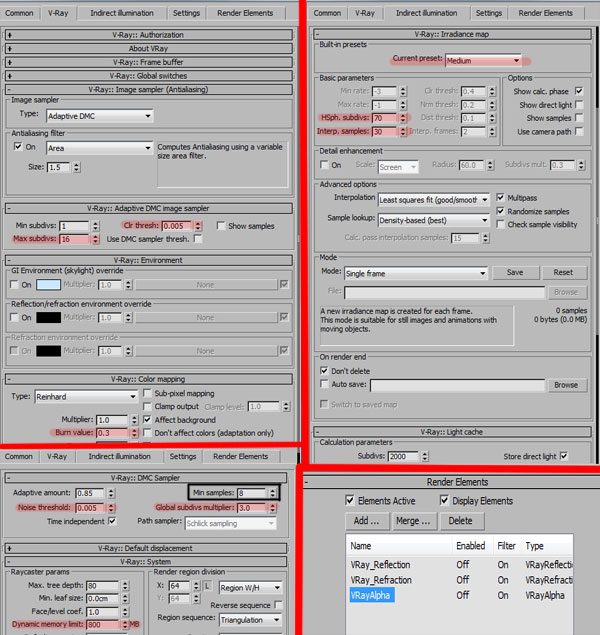Open the Color mapping Type Reinhard dropdown
Screen dimensions: 600x635
point(86,396)
